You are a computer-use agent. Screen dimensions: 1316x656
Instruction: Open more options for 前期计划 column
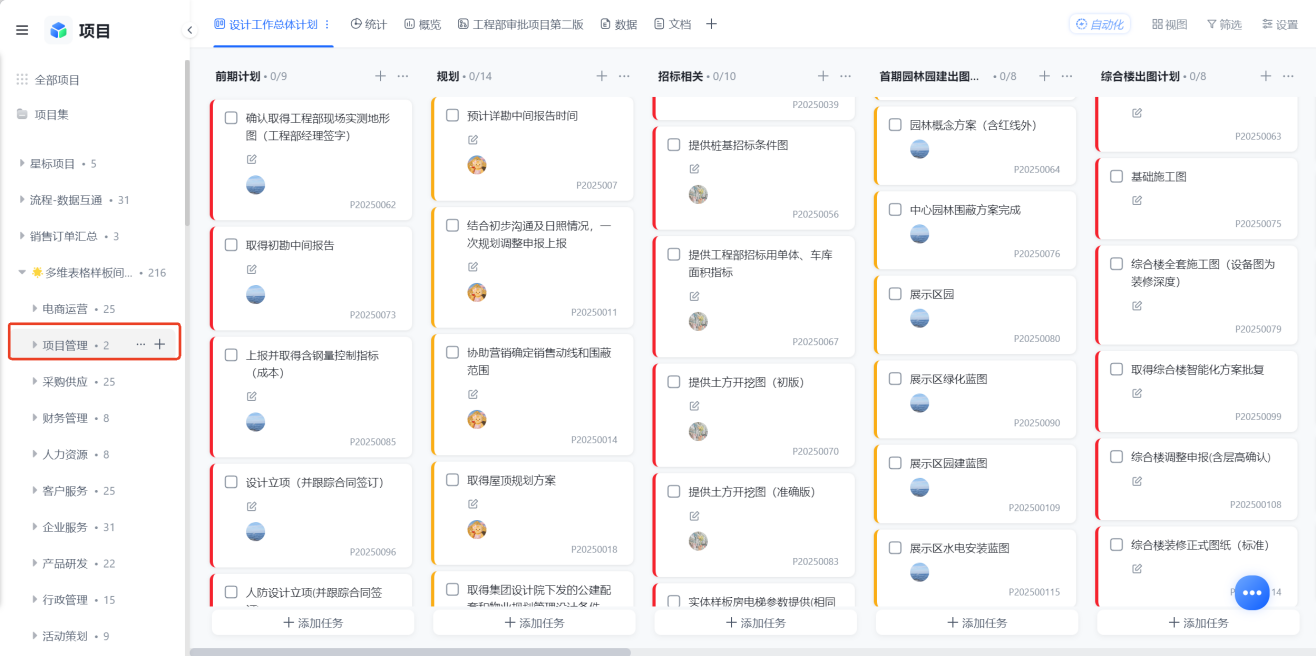[403, 76]
